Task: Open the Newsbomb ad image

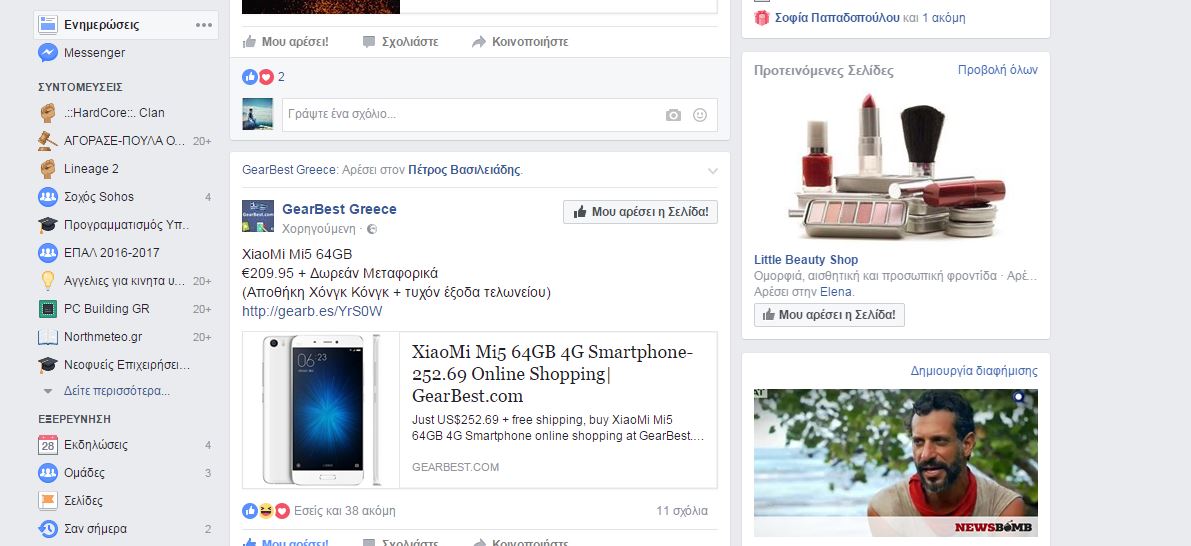Action: (x=896, y=463)
